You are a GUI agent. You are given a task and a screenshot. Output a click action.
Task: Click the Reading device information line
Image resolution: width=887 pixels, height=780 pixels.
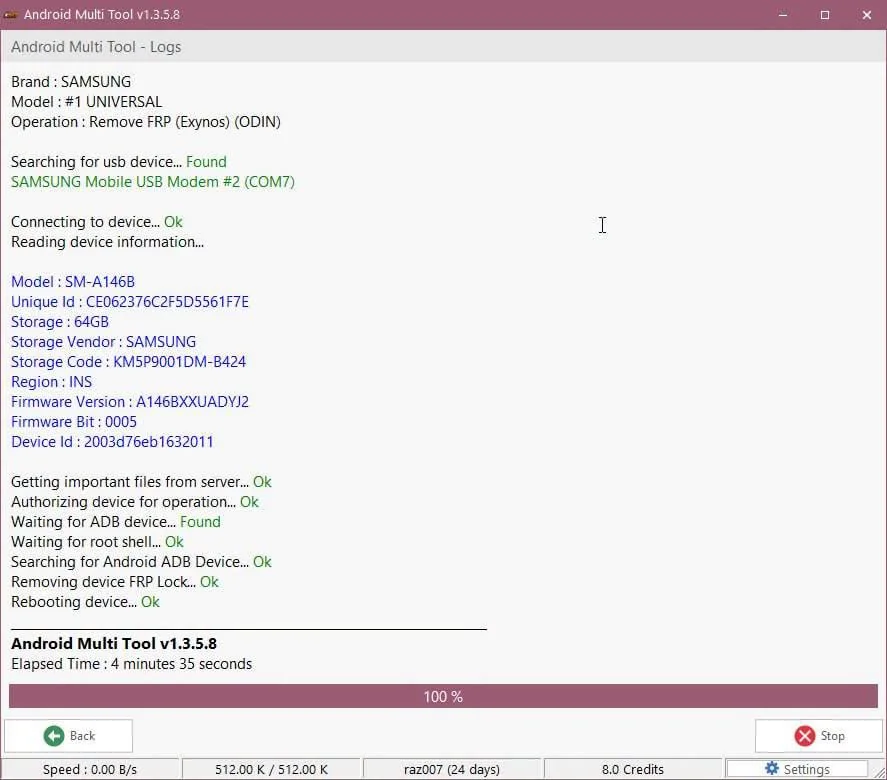107,242
